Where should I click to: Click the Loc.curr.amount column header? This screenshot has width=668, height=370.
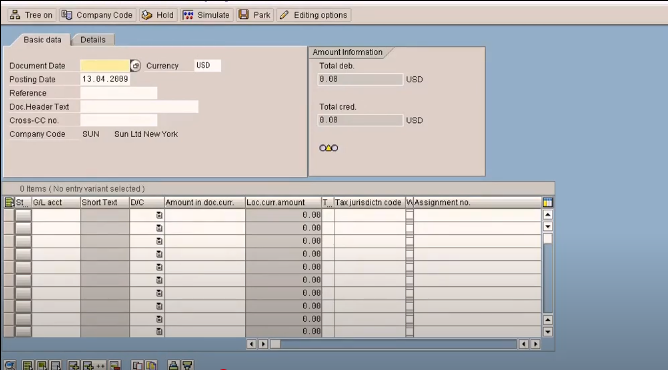[283, 202]
